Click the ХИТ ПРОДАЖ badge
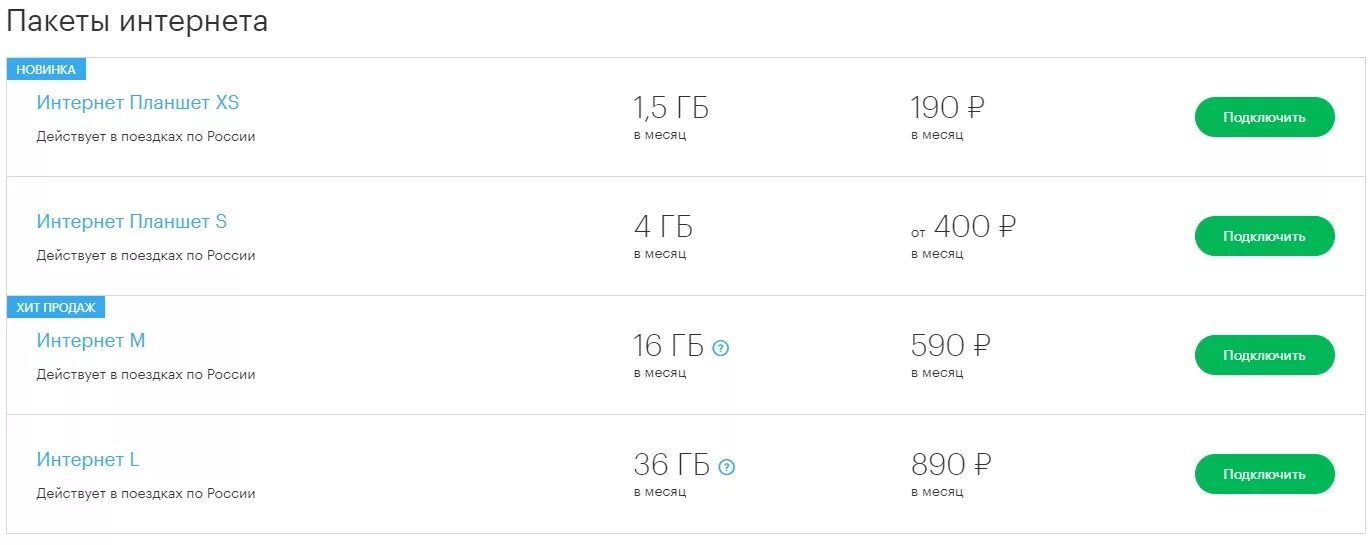Screen dimensions: 1372x545 coord(56,307)
